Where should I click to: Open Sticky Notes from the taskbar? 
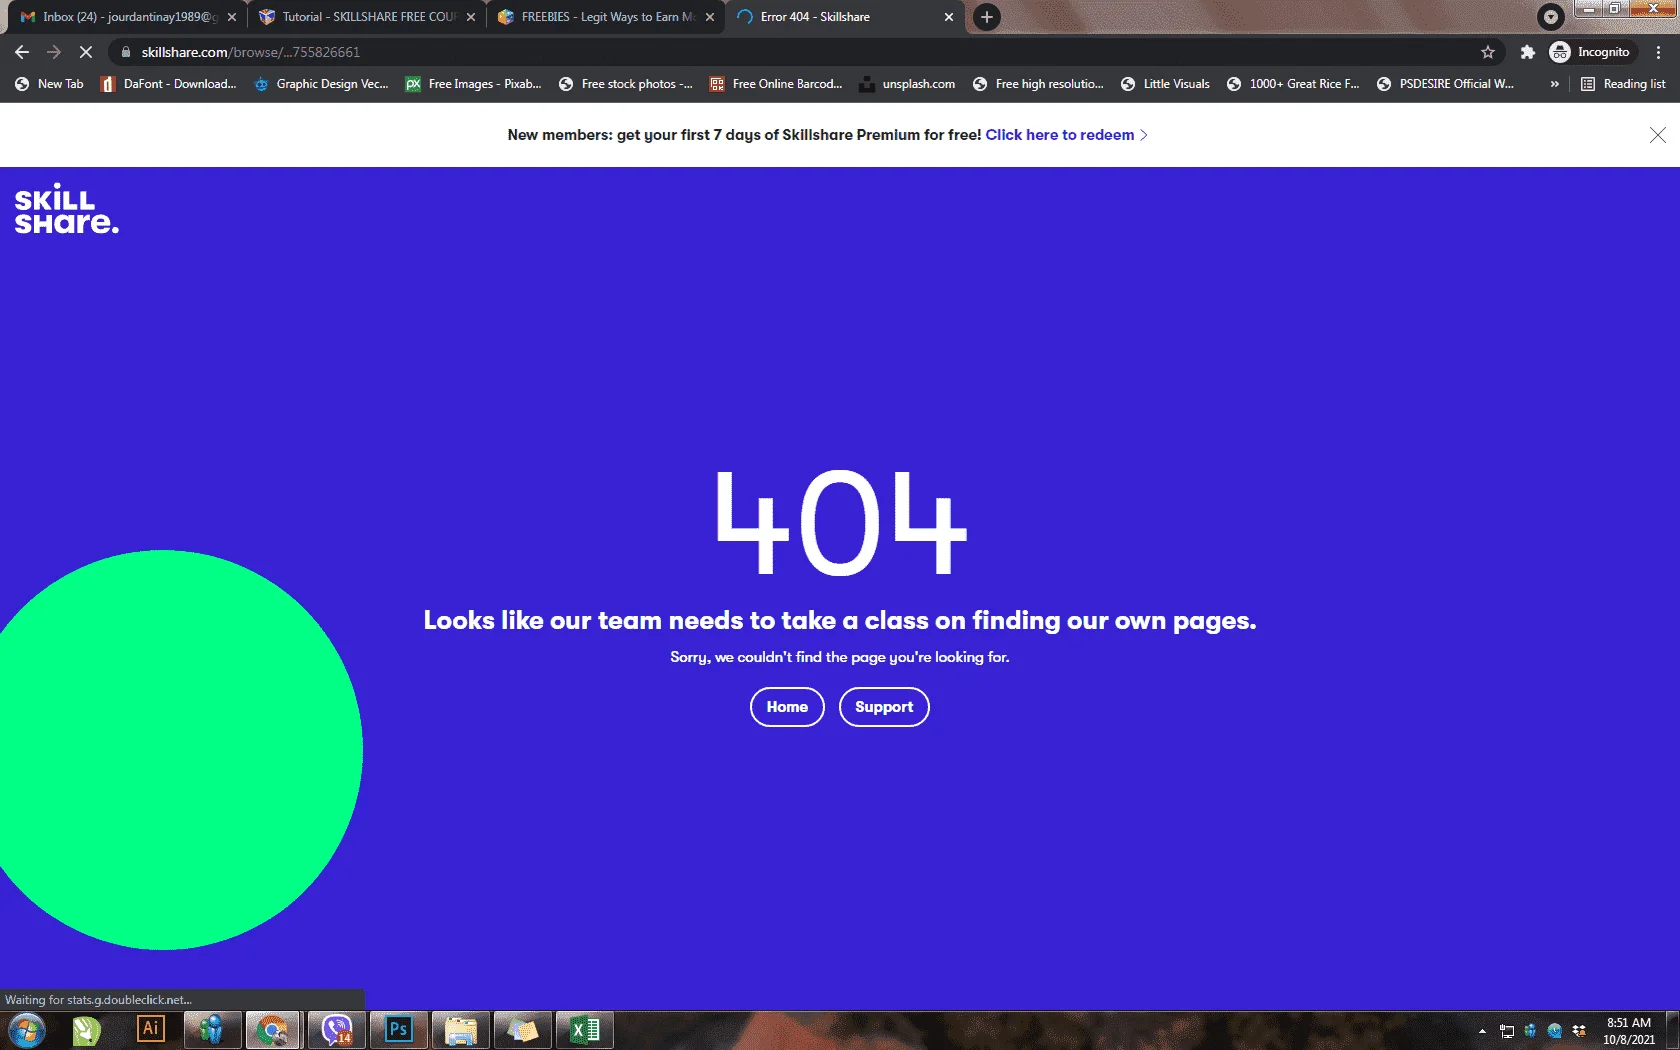pyautogui.click(x=522, y=1030)
